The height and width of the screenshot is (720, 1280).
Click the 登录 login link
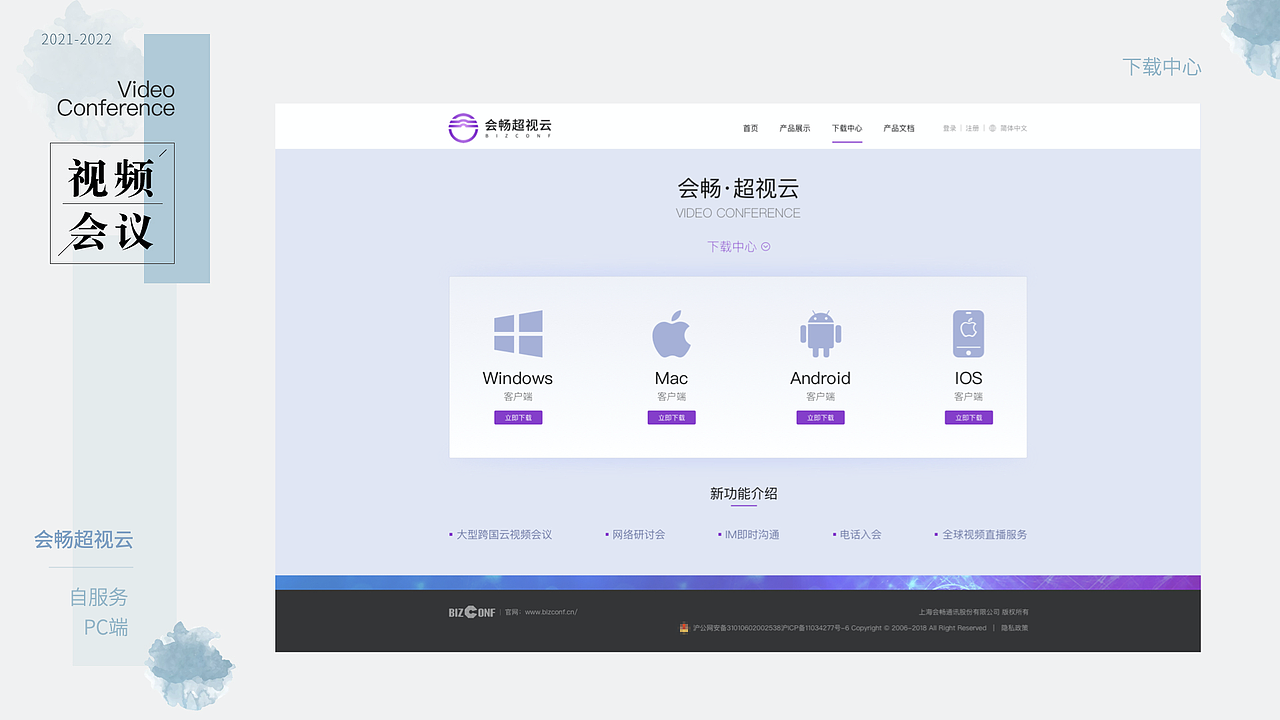point(949,128)
